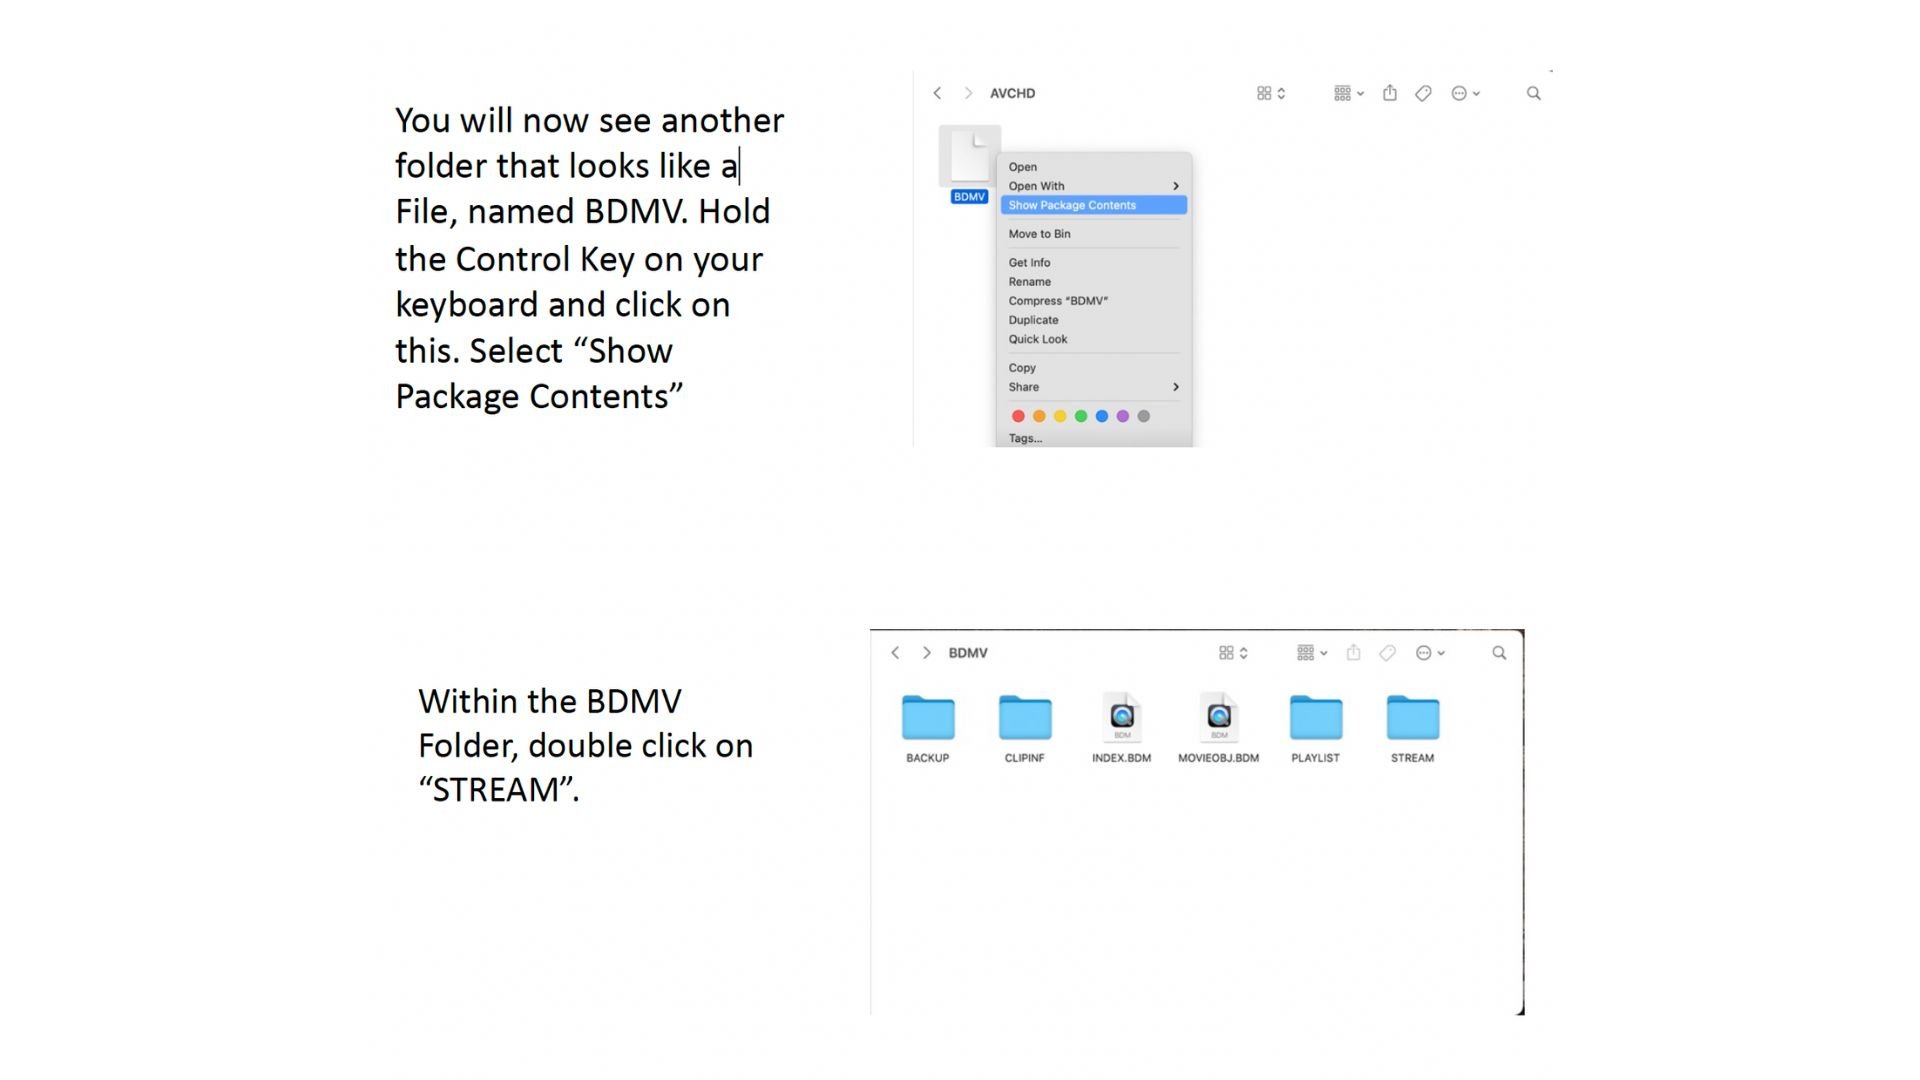Screen dimensions: 1920x1080
Task: Apply green tag color
Action: 1081,416
